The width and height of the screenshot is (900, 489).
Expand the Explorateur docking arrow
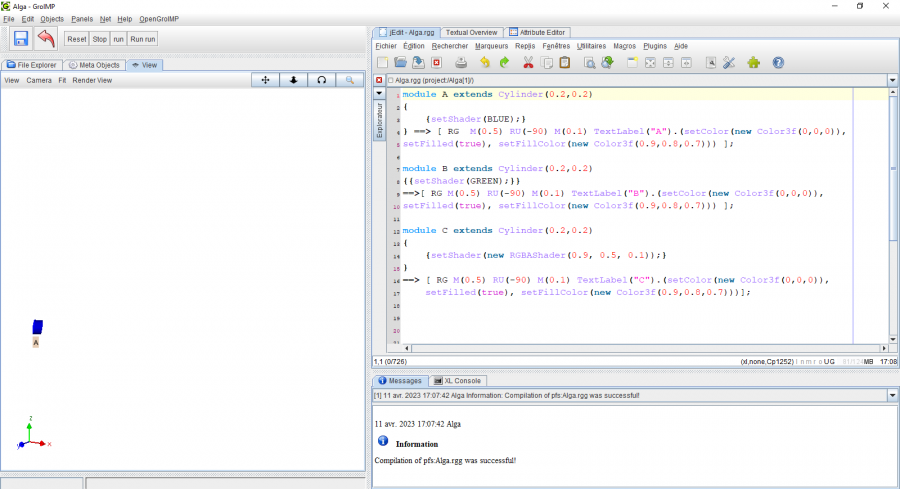click(x=379, y=94)
